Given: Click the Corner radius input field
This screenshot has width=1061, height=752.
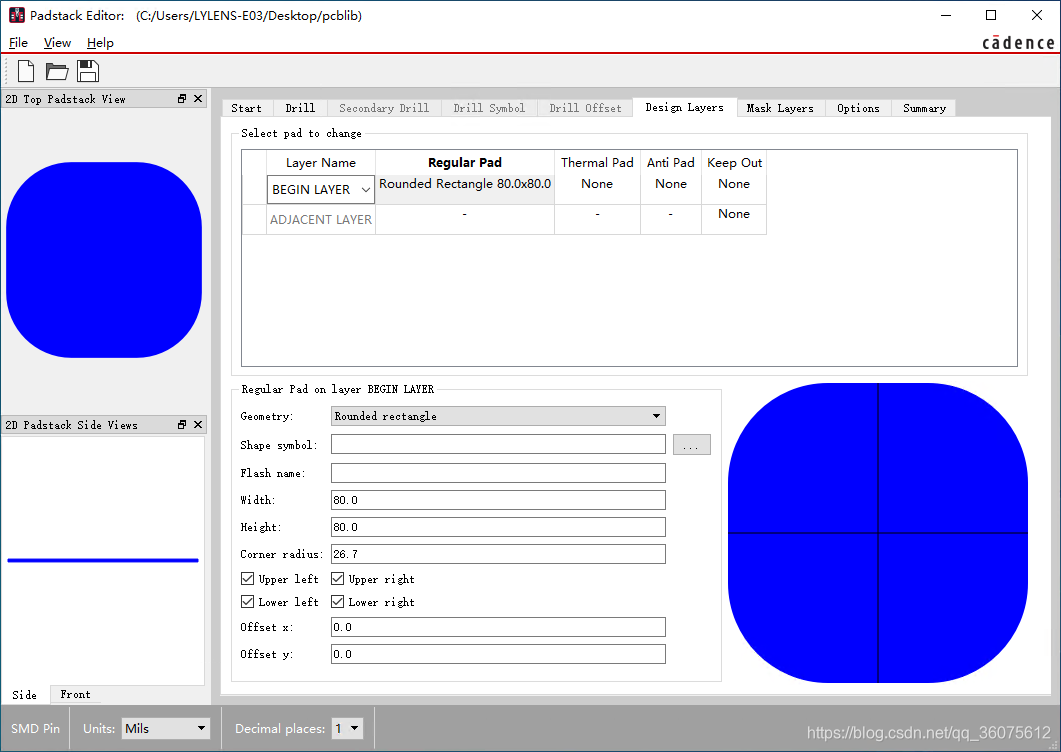Looking at the screenshot, I should (x=497, y=554).
